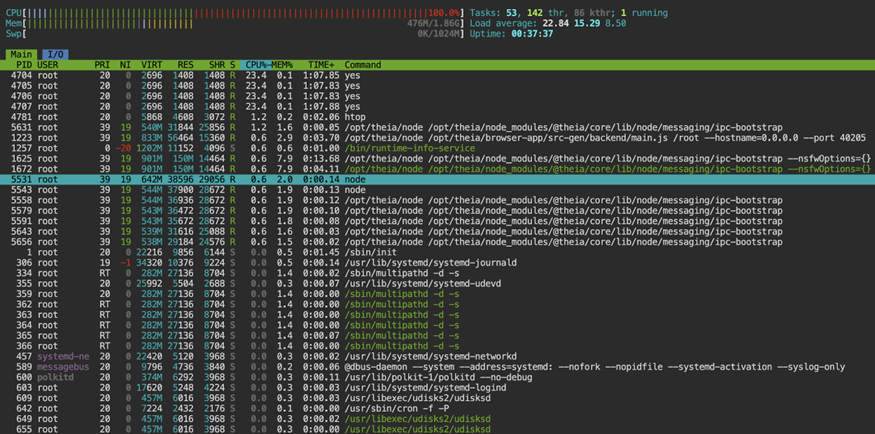
Task: Switch to the Main tab
Action: pyautogui.click(x=22, y=55)
